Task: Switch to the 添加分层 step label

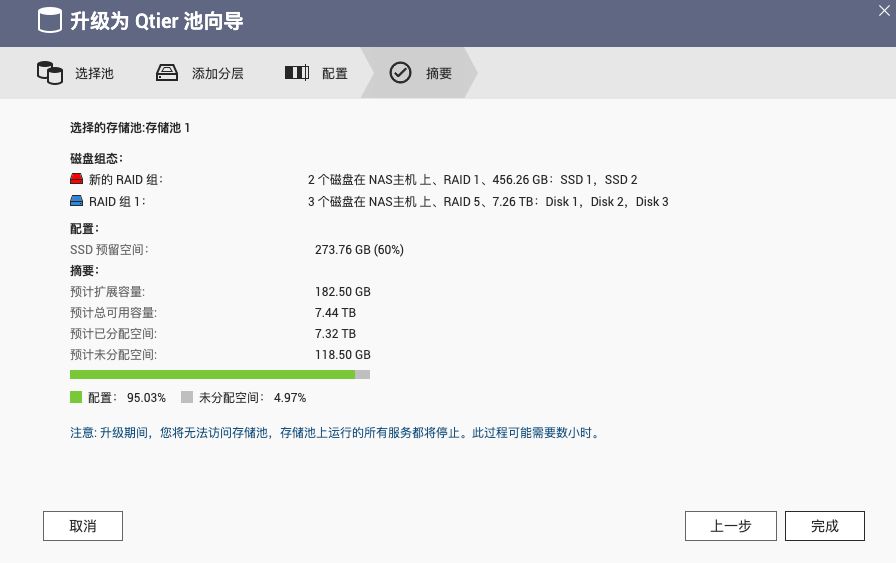Action: point(217,74)
